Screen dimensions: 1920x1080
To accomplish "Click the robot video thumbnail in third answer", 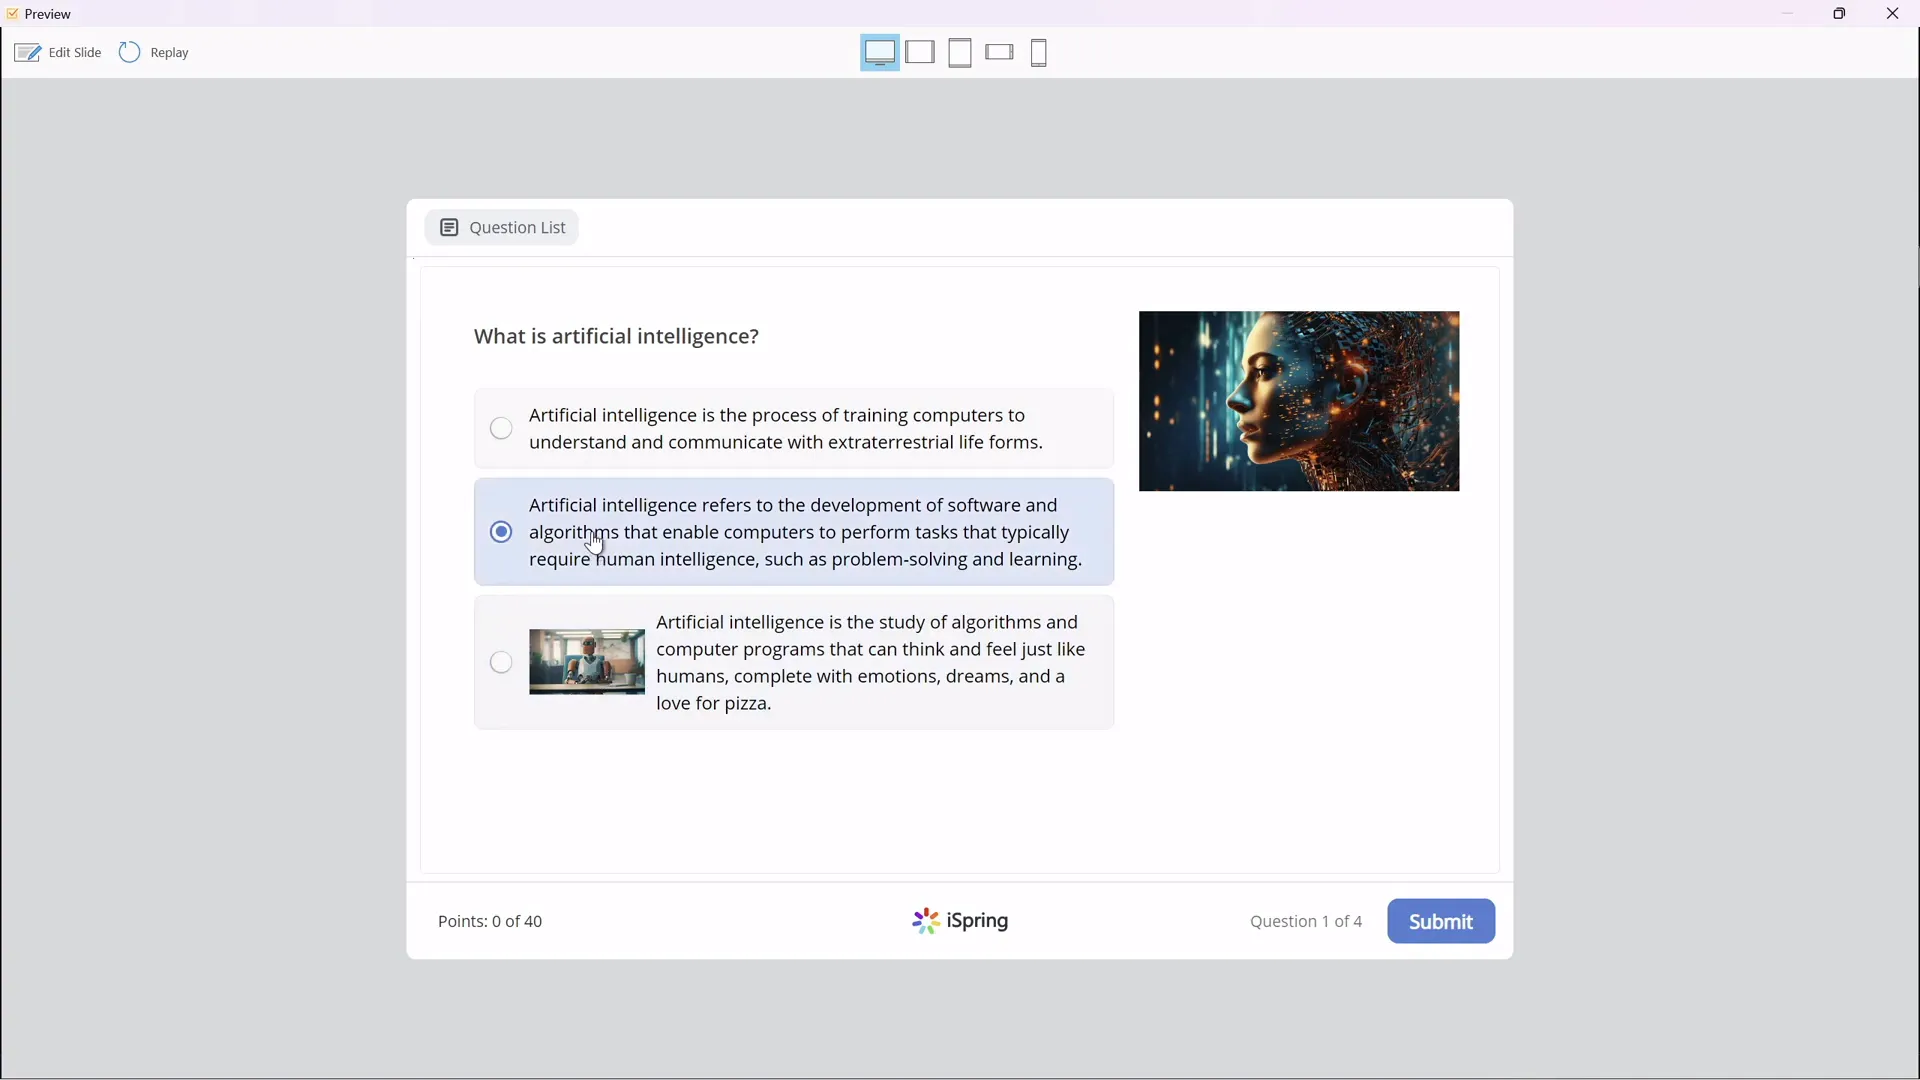I will 587,661.
